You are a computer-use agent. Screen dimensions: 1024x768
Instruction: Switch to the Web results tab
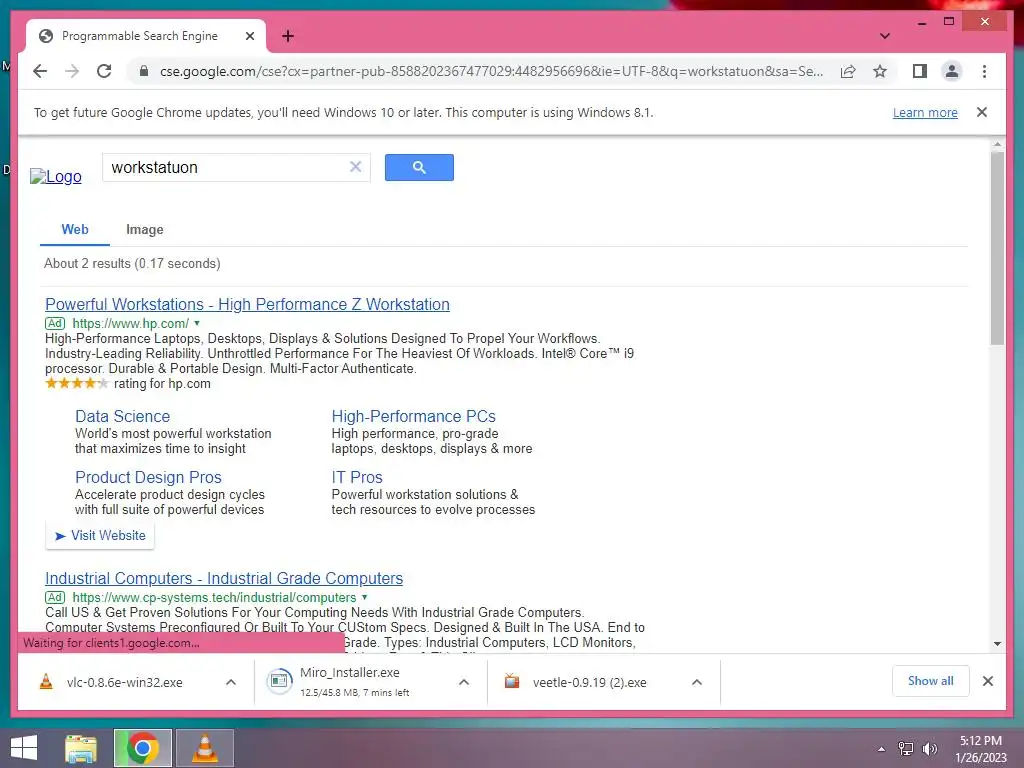tap(75, 229)
